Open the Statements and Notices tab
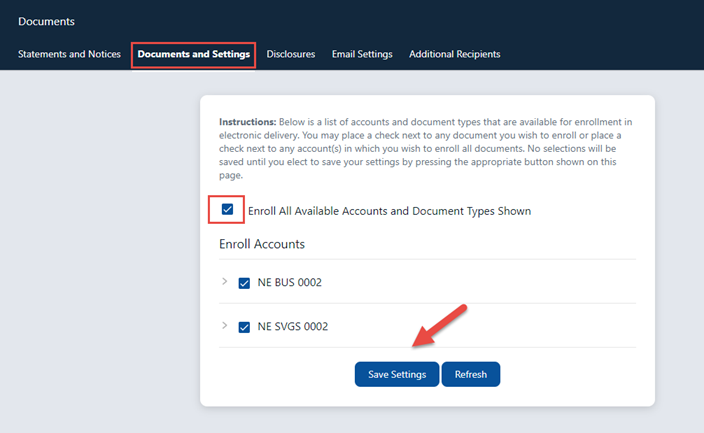 tap(69, 54)
